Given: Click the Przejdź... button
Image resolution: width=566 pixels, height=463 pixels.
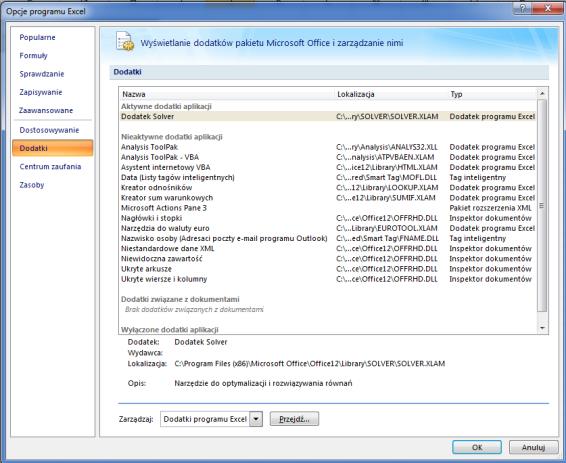Looking at the screenshot, I should (294, 419).
